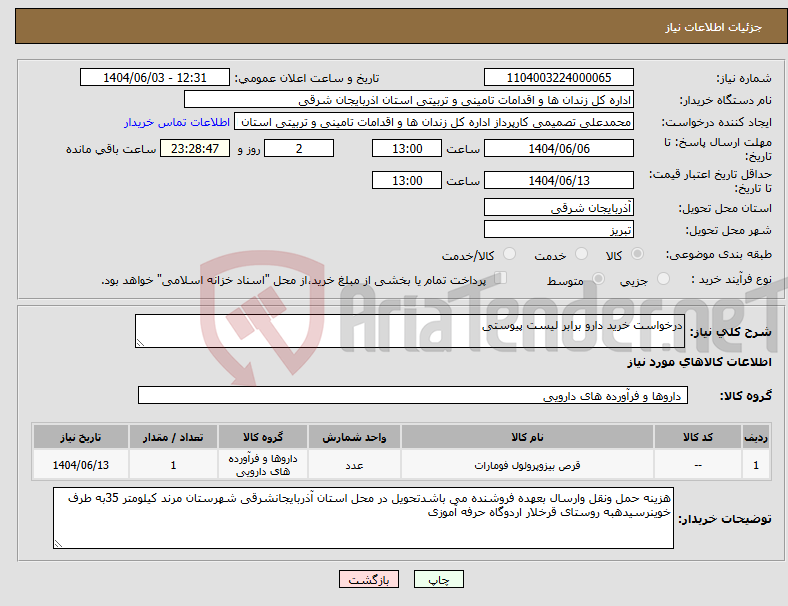Click the شرح کلی نیاز description textarea
Image resolution: width=788 pixels, height=606 pixels.
point(410,331)
